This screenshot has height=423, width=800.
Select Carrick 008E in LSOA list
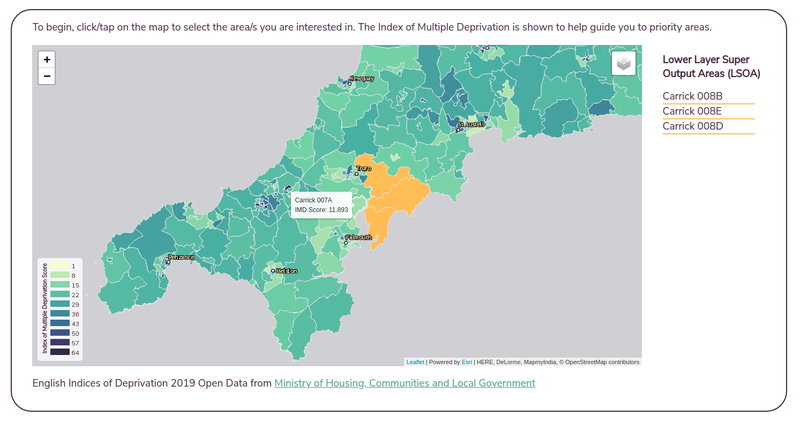(x=692, y=111)
